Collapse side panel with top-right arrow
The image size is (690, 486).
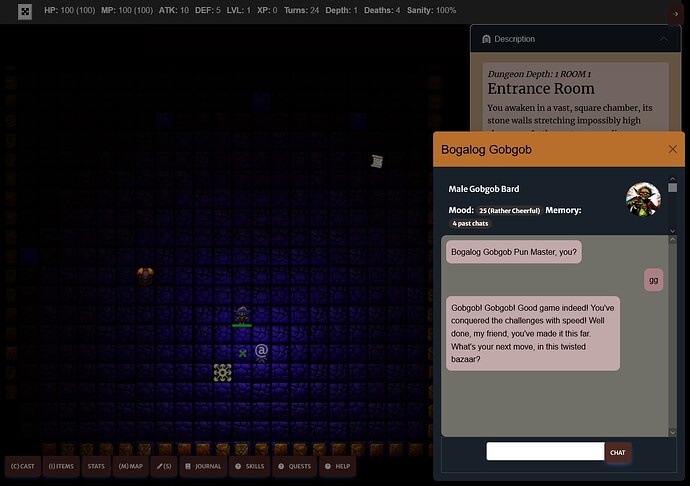[675, 14]
